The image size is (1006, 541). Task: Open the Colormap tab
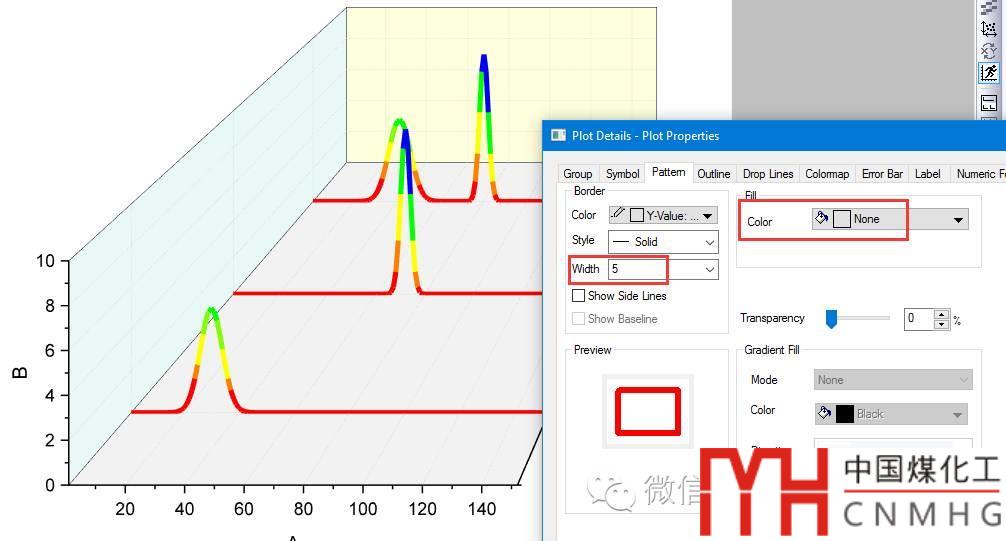coord(827,174)
